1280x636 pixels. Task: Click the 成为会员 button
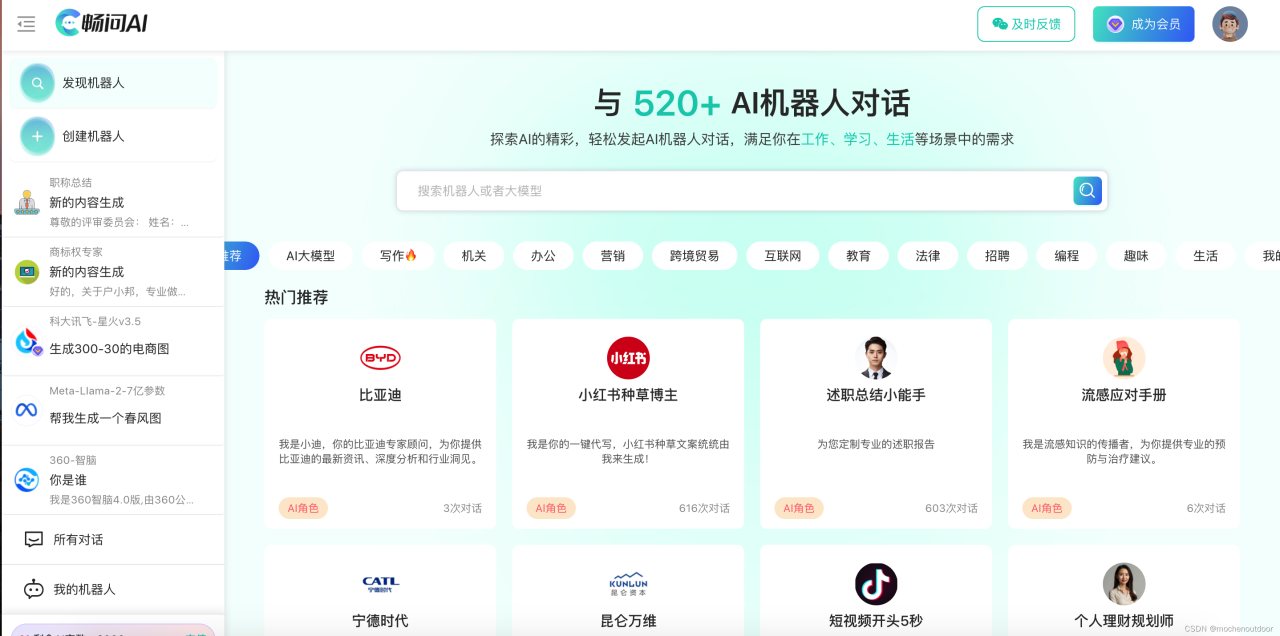point(1144,24)
